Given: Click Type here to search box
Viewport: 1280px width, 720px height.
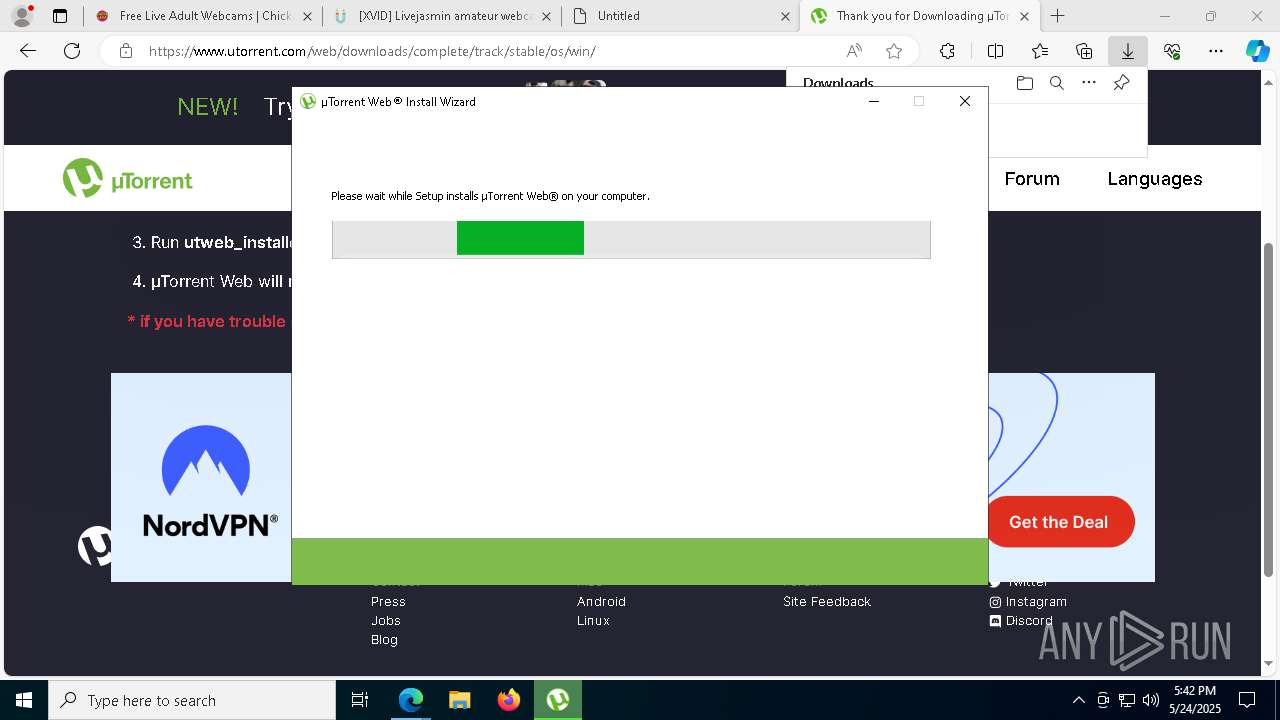Looking at the screenshot, I should coord(192,700).
